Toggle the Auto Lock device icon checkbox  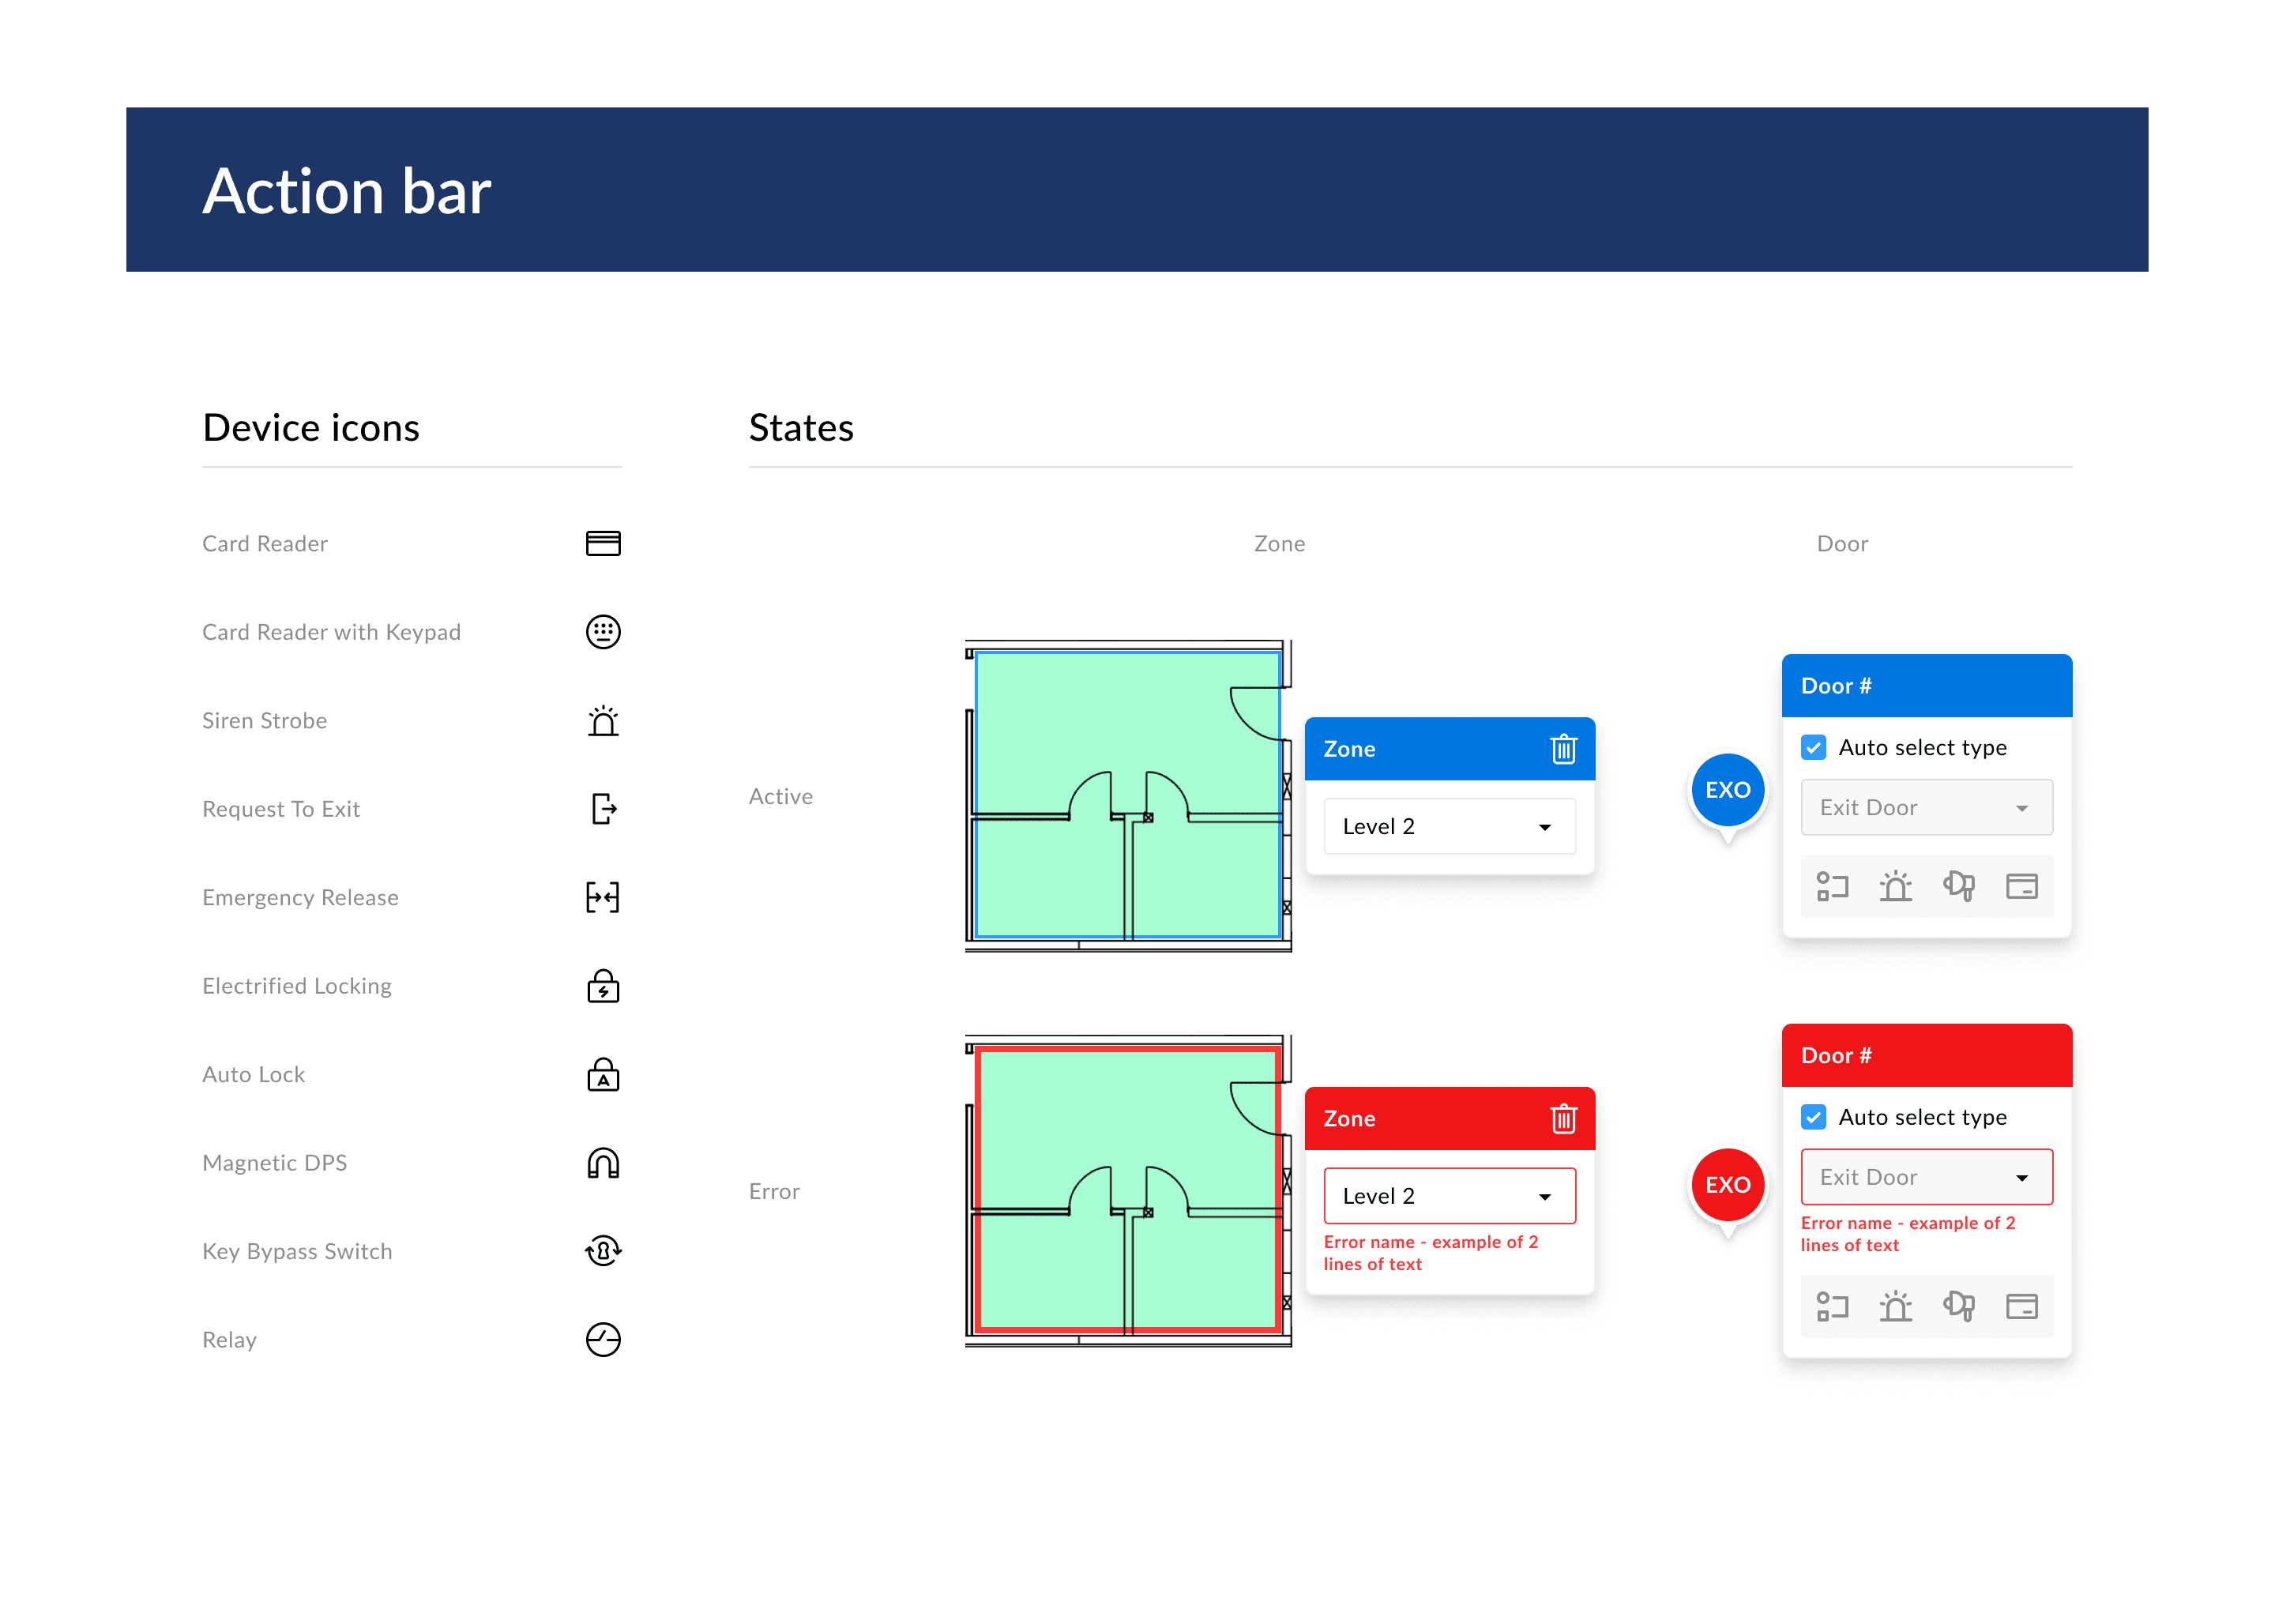604,1074
